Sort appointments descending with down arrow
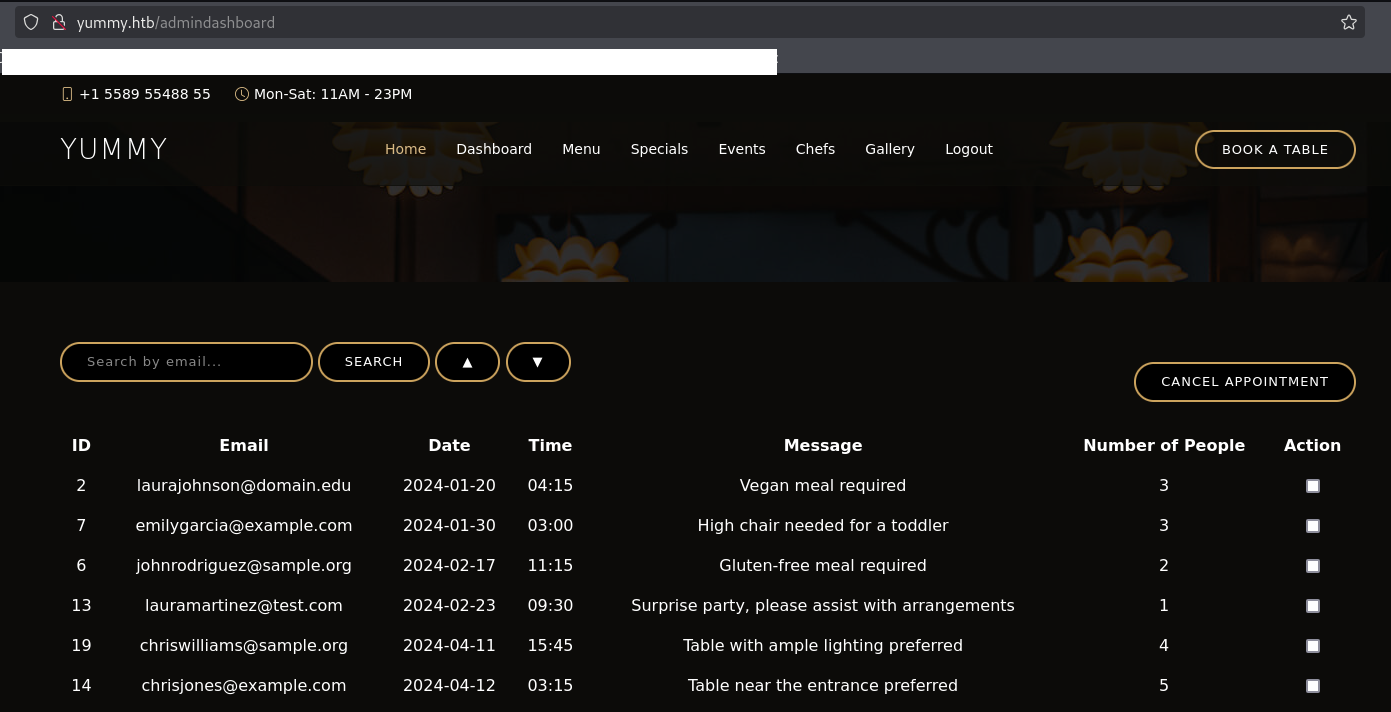The width and height of the screenshot is (1391, 712). (x=538, y=362)
